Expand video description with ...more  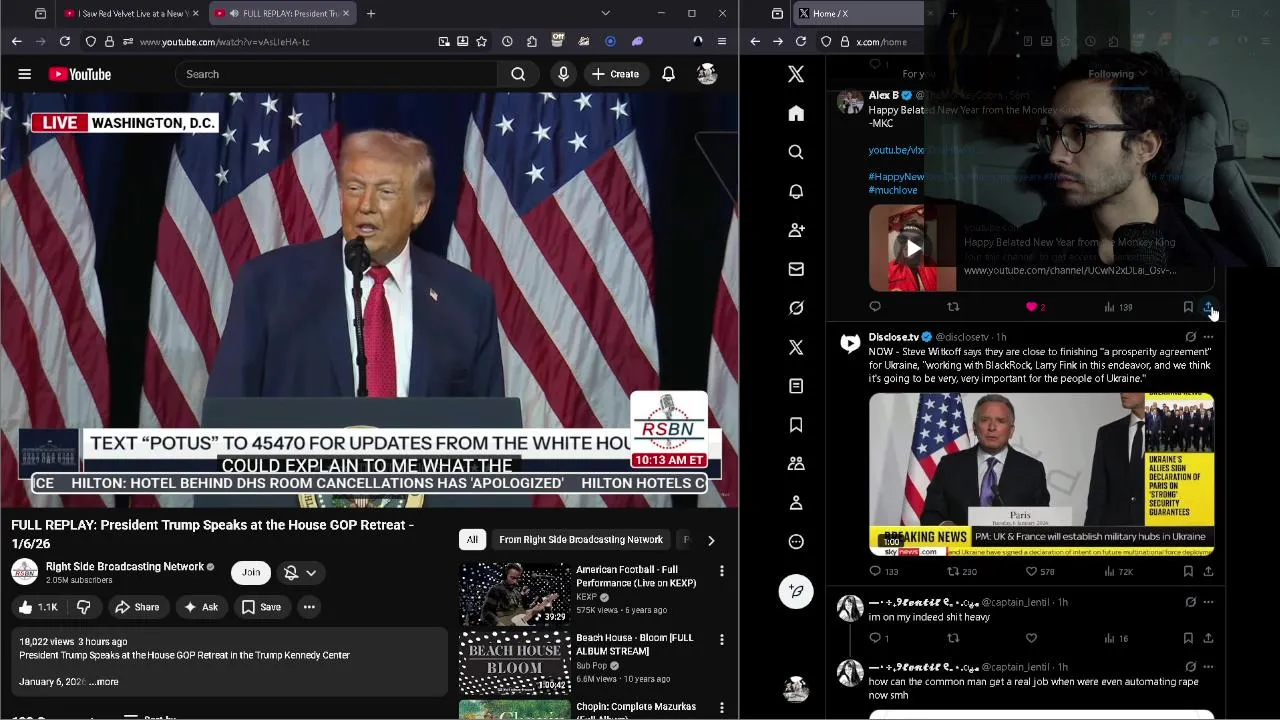click(105, 682)
